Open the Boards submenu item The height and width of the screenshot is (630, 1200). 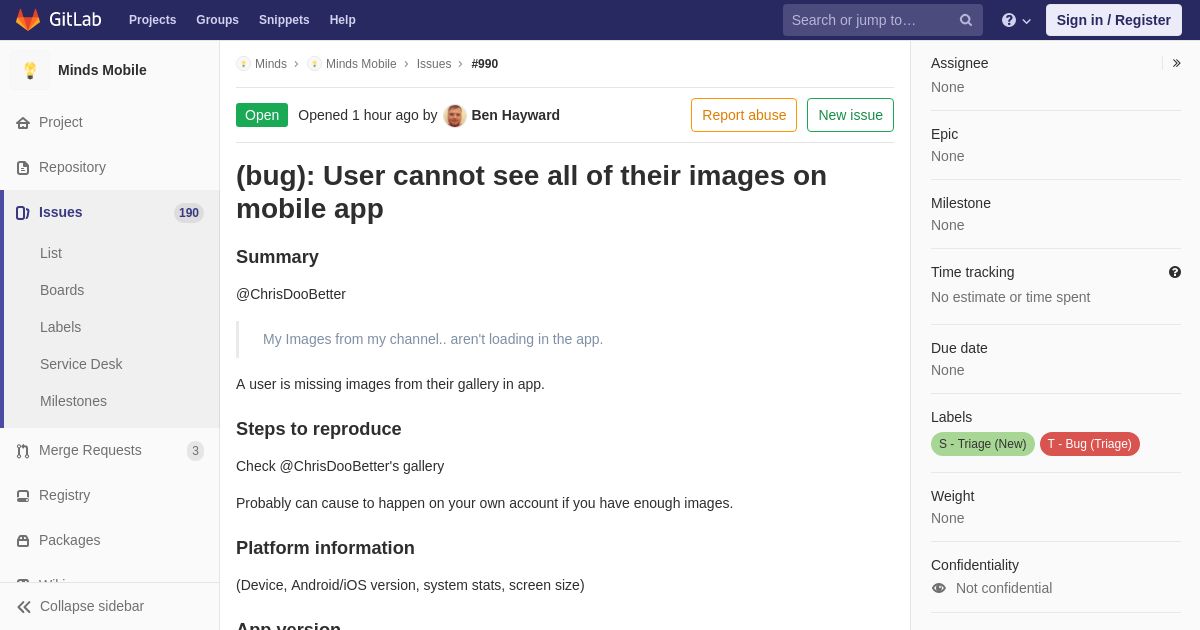[x=62, y=290]
